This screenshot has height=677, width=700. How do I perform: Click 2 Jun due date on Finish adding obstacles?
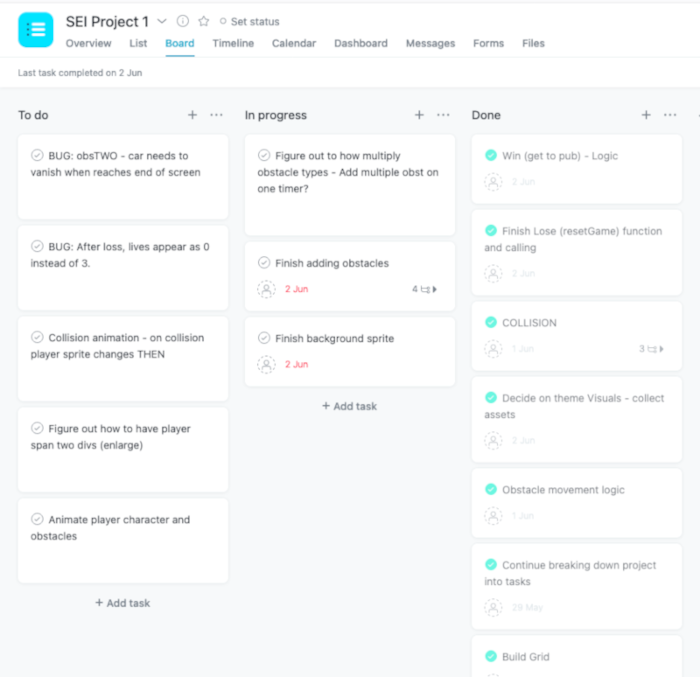(x=296, y=289)
